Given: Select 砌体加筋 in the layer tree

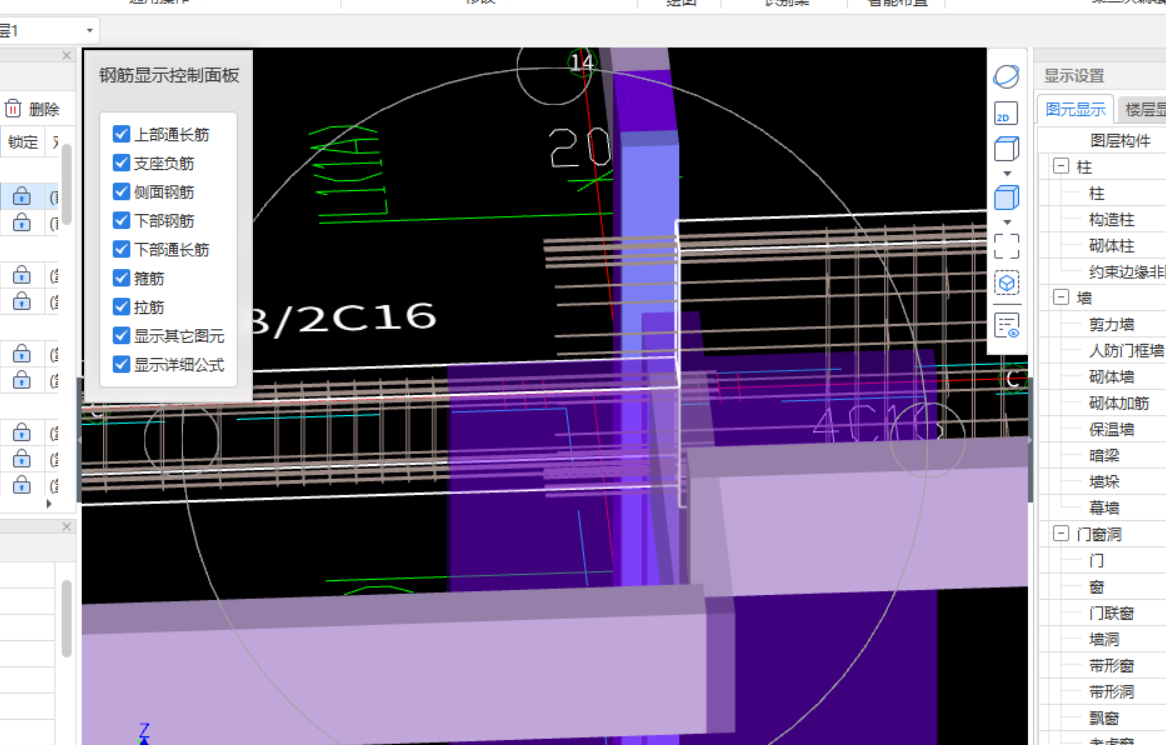Looking at the screenshot, I should [1118, 403].
